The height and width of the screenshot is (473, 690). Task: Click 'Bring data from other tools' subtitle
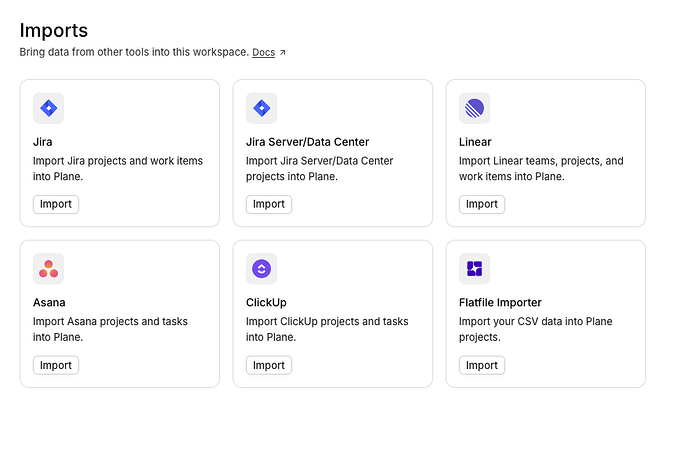click(x=134, y=52)
